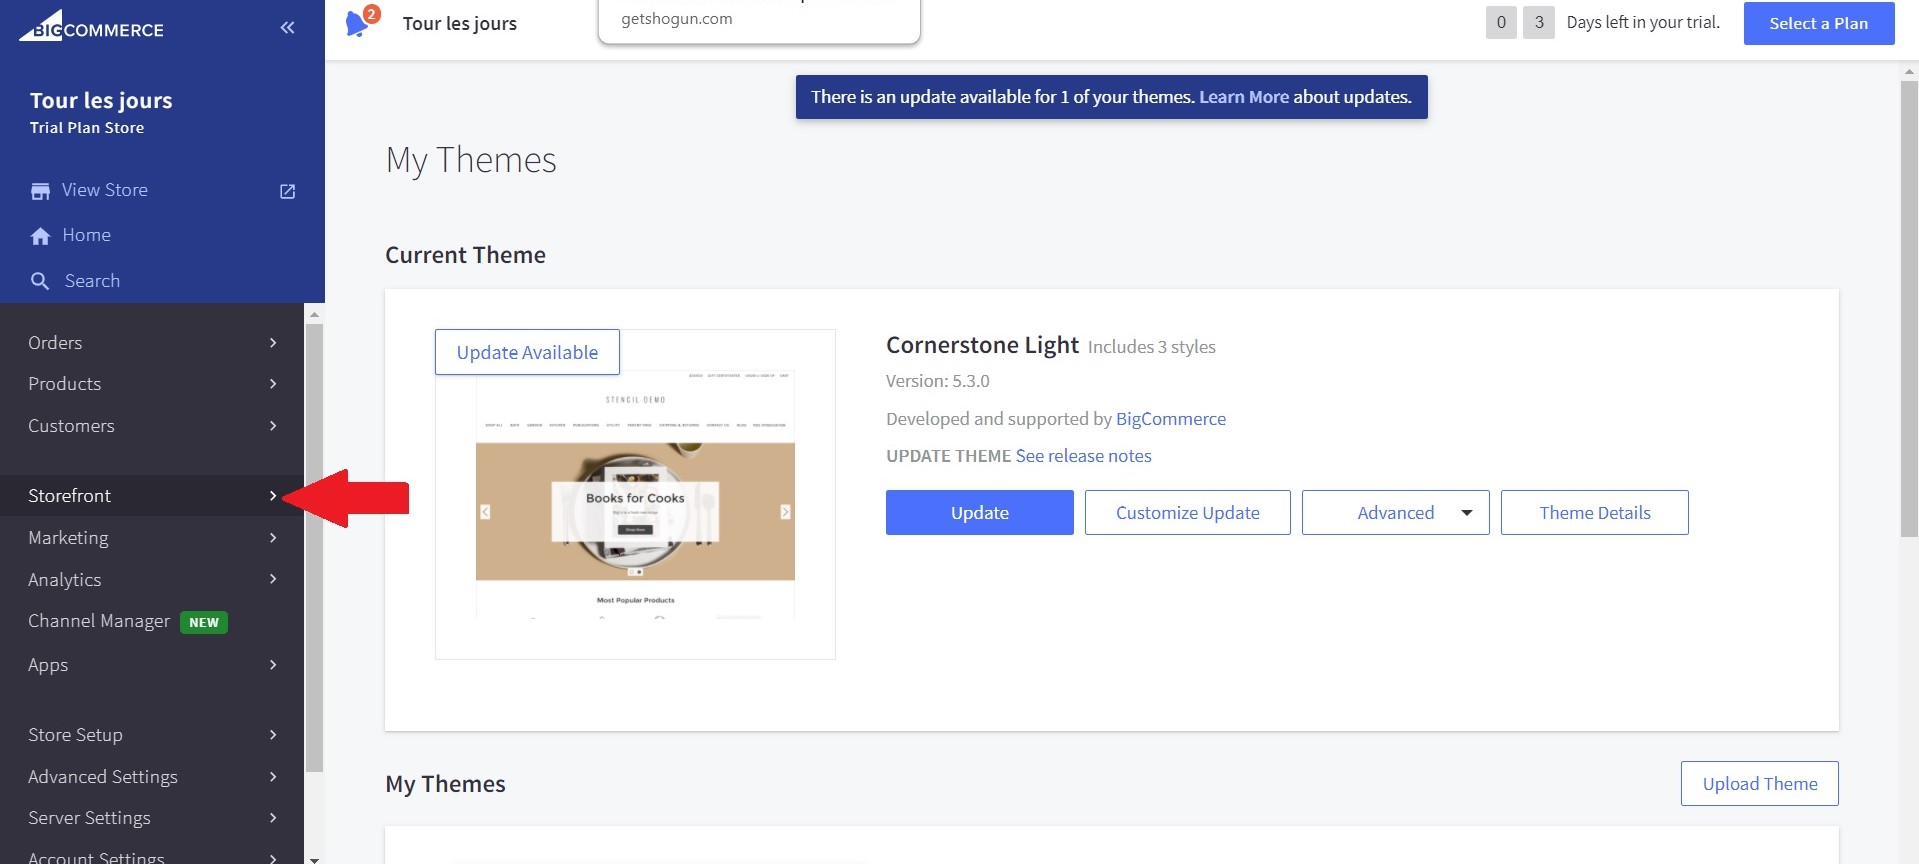Expand the Storefront menu
1919x864 pixels.
(152, 496)
